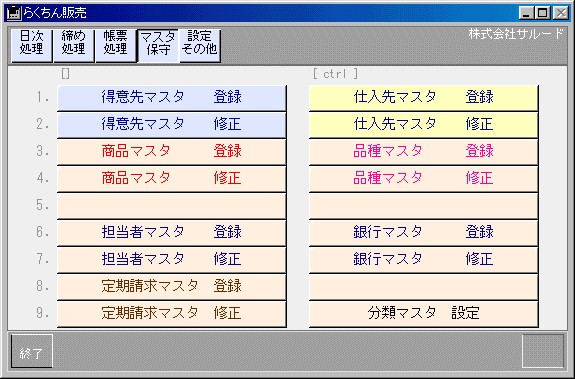
Task: Switch to the 締め処理 tab
Action: [x=74, y=46]
